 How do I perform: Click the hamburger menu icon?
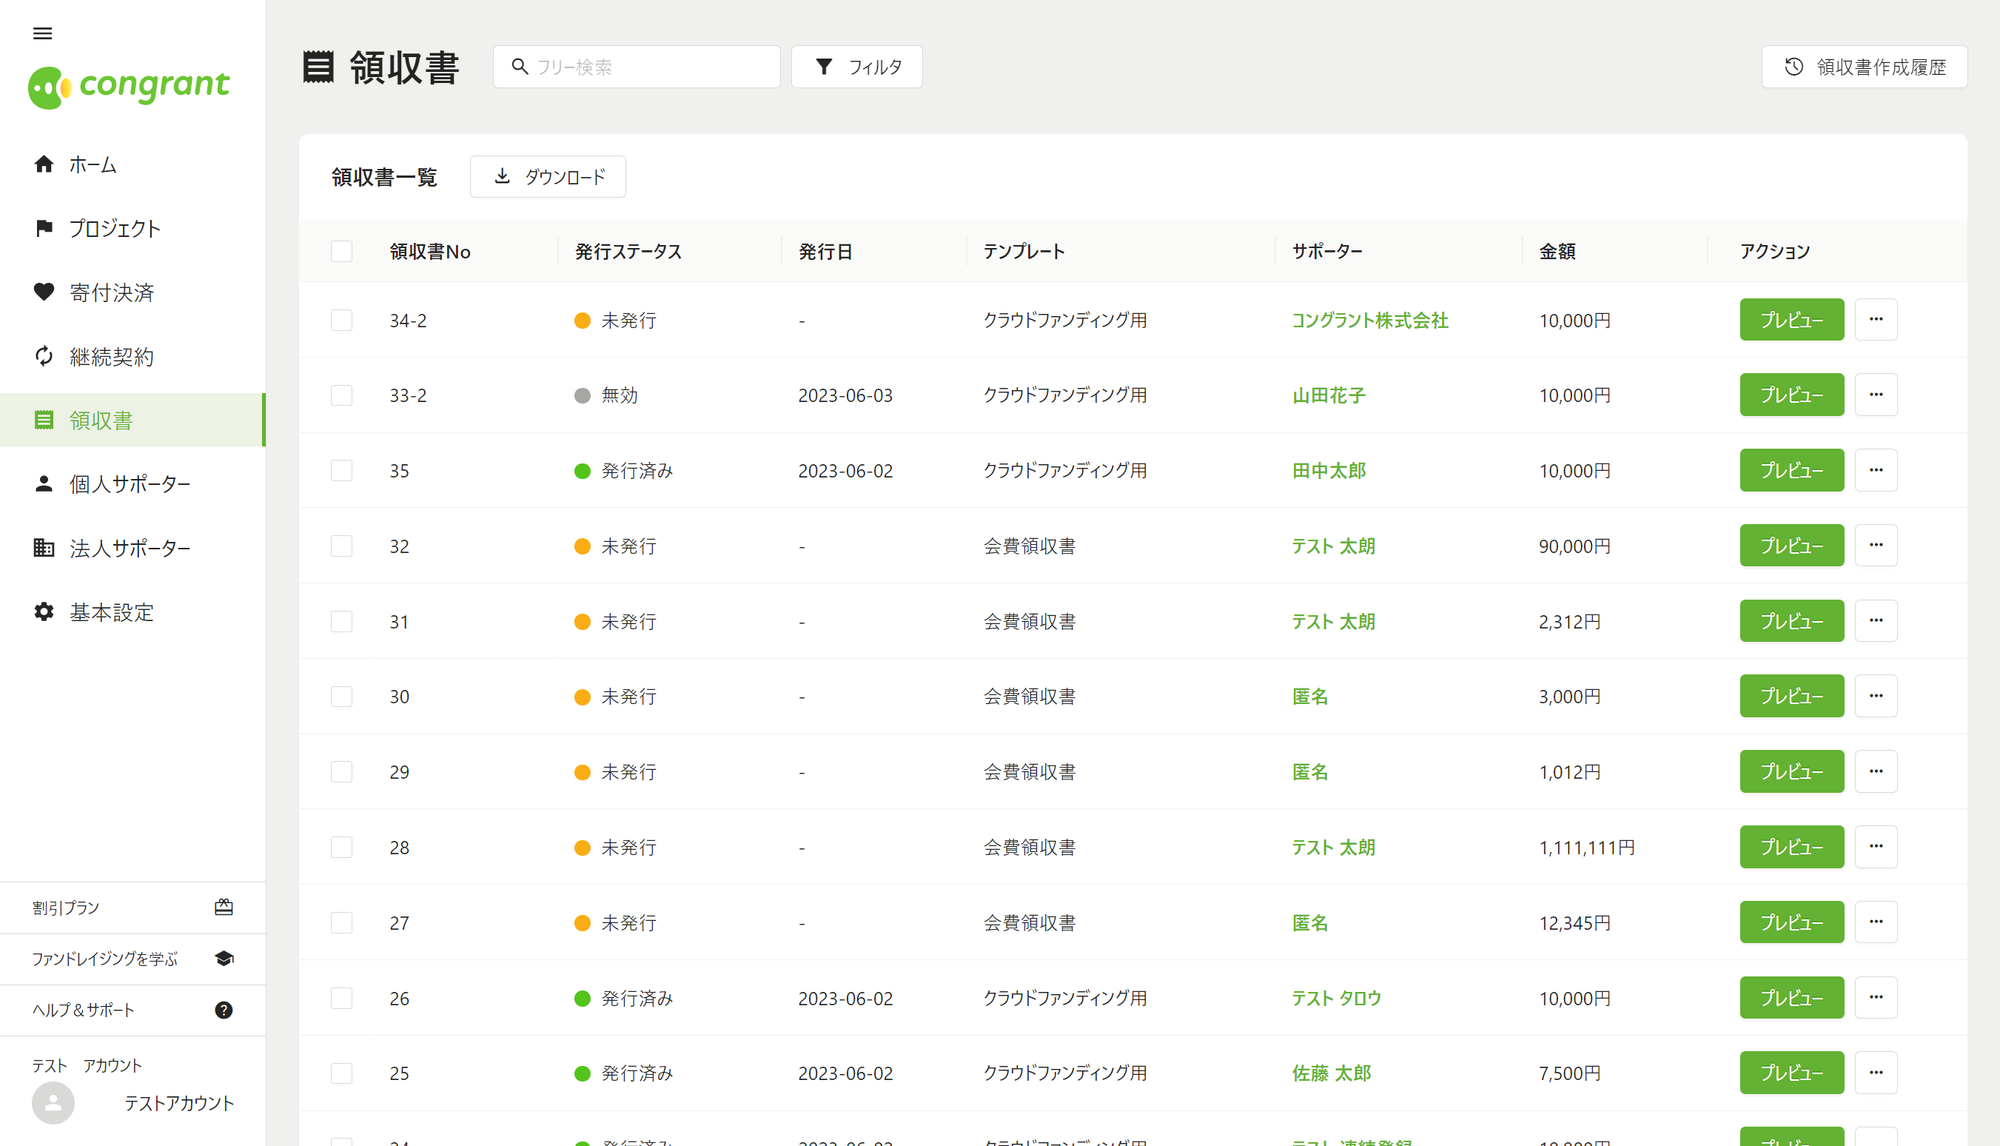tap(42, 33)
